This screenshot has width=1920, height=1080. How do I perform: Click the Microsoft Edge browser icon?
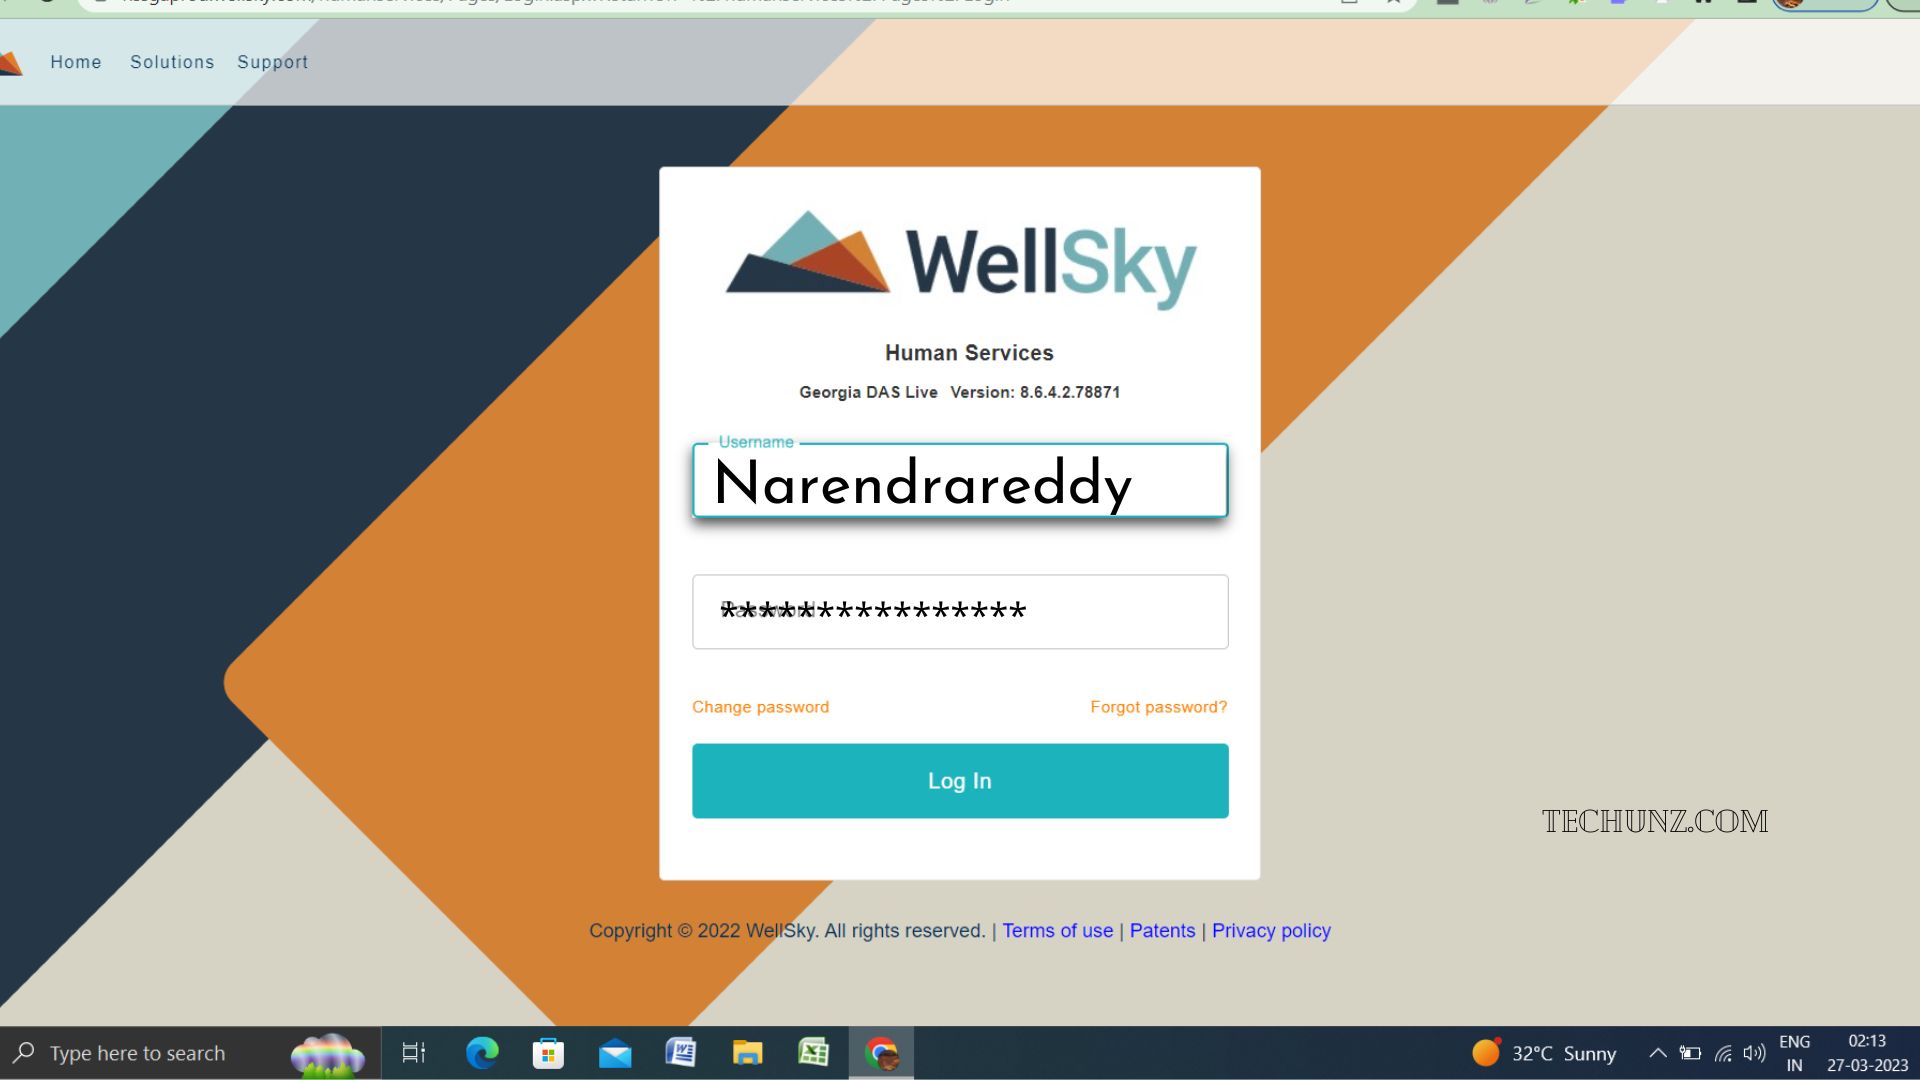[x=481, y=1052]
